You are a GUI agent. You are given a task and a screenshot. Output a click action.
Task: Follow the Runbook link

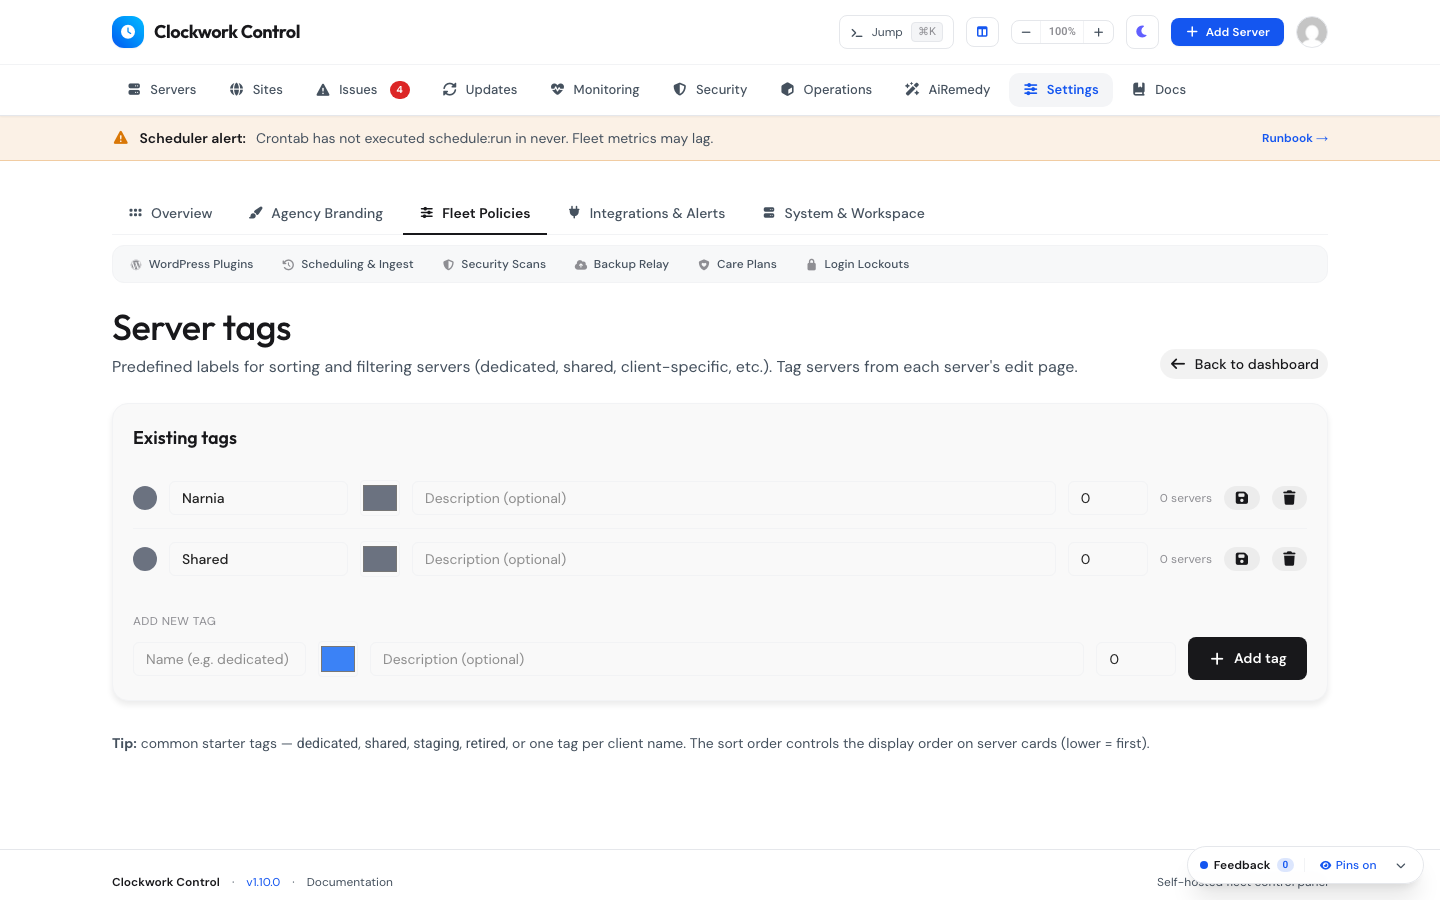(x=1295, y=138)
